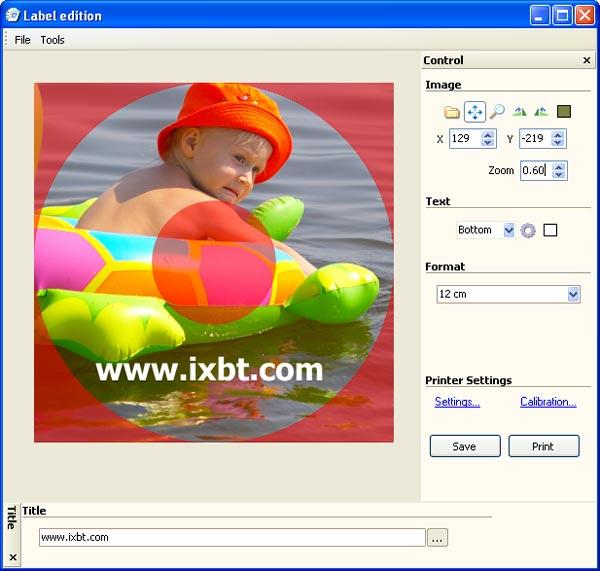Open the Bottom text position dropdown
This screenshot has width=600, height=571.
pyautogui.click(x=509, y=230)
